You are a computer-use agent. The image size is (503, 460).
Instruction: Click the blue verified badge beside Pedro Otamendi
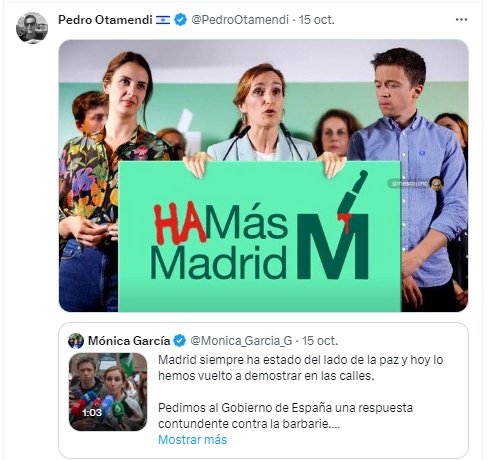tap(181, 20)
